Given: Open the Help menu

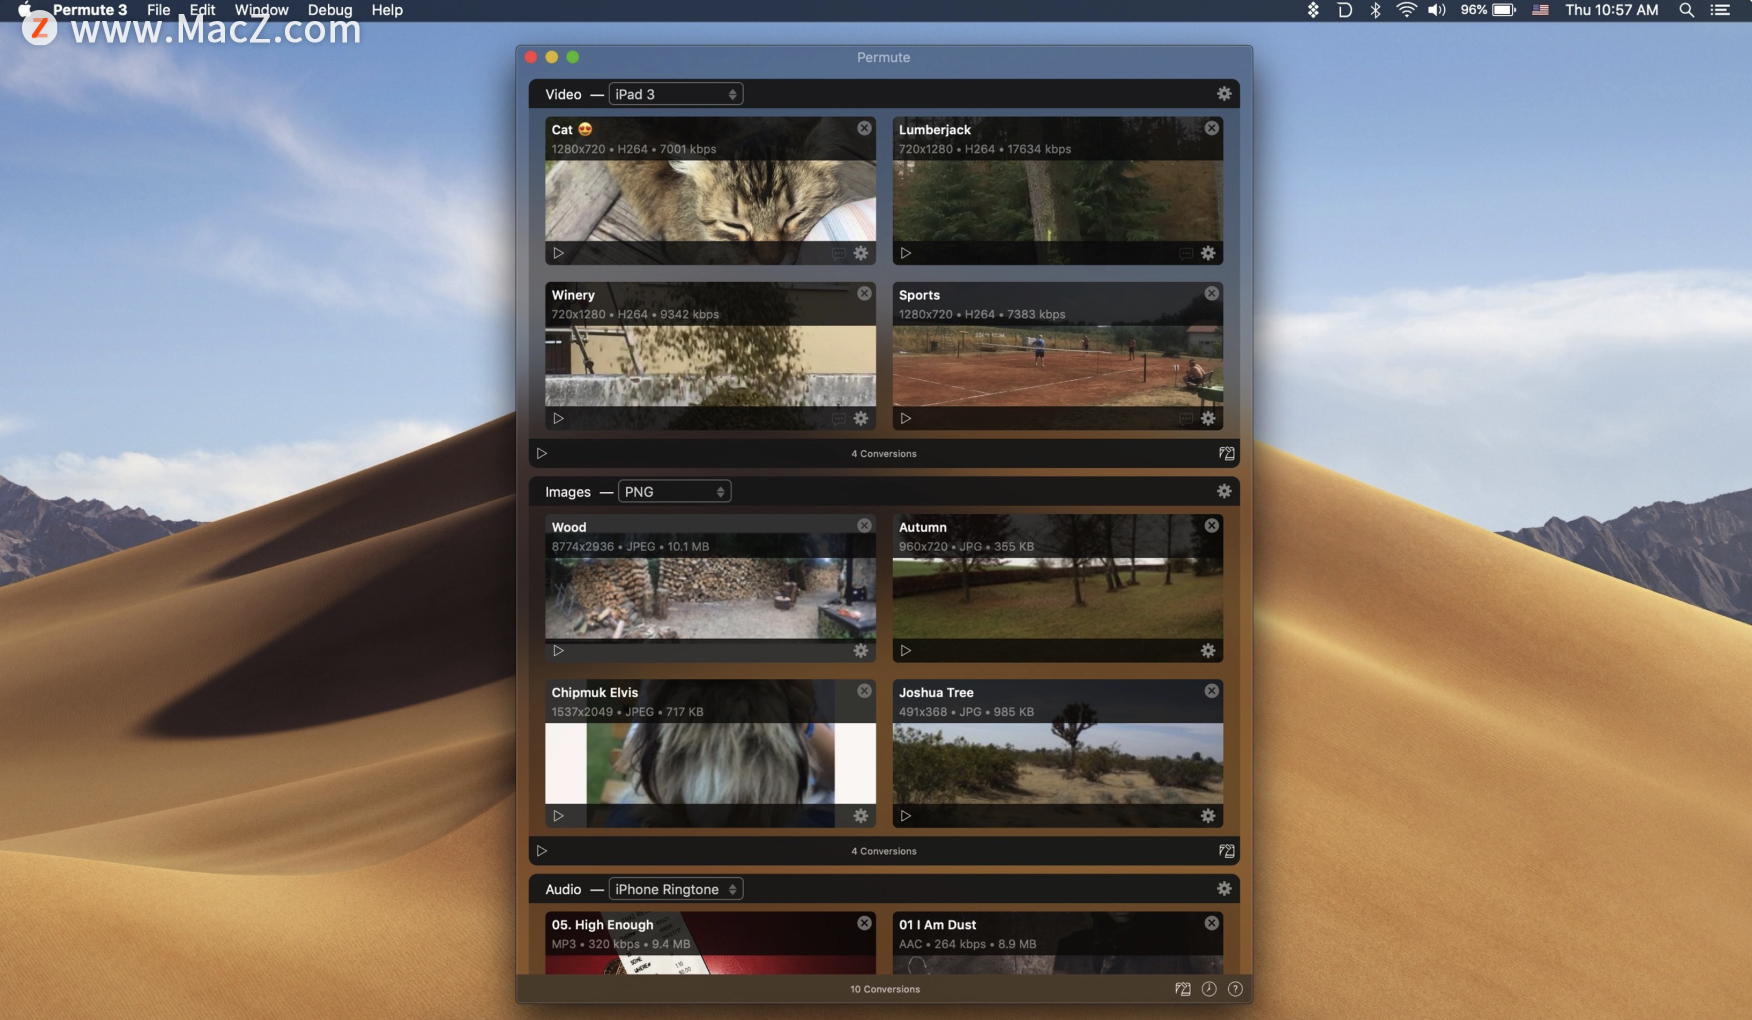Looking at the screenshot, I should [x=387, y=10].
